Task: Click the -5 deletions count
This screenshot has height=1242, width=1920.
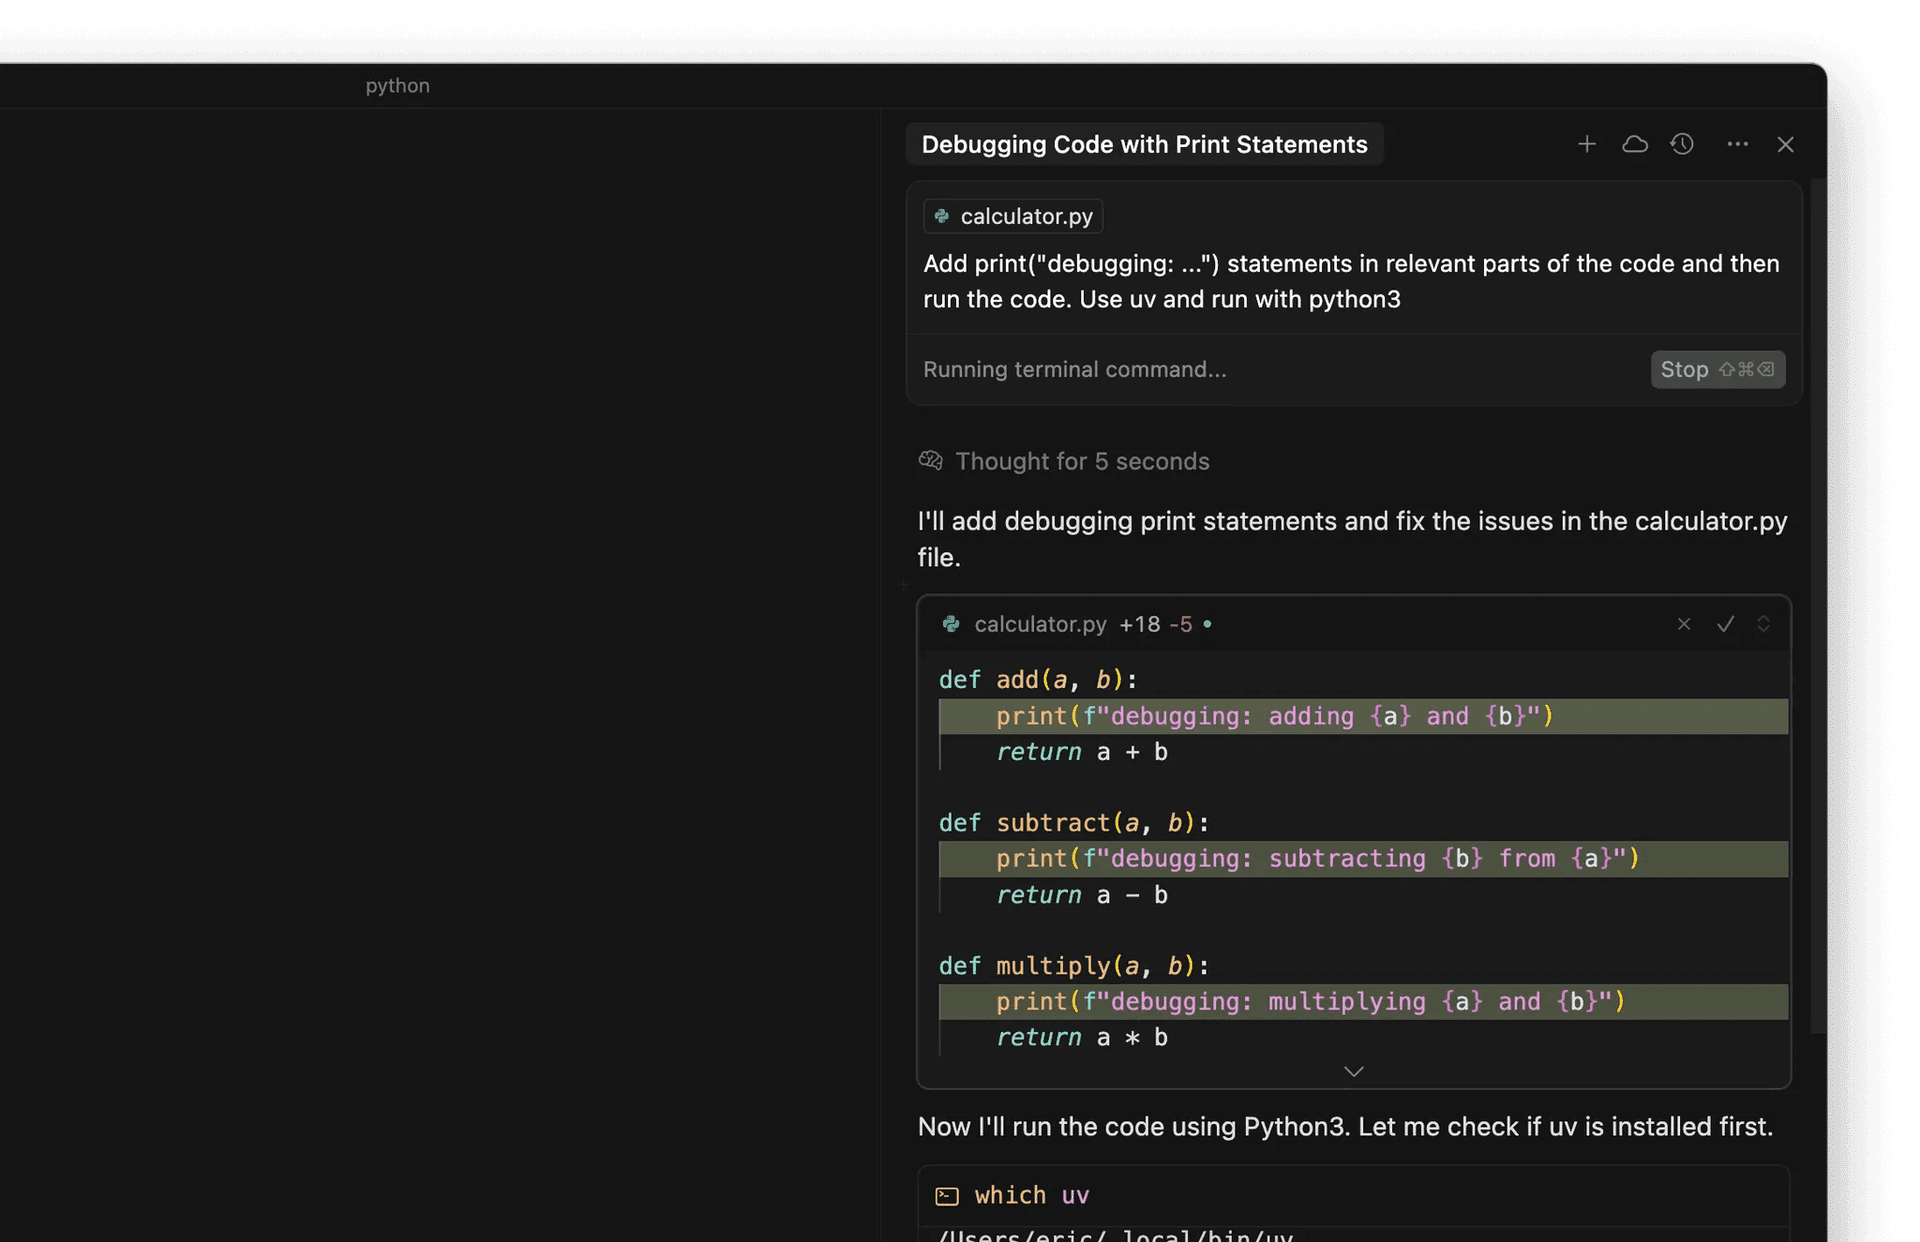Action: click(1180, 624)
